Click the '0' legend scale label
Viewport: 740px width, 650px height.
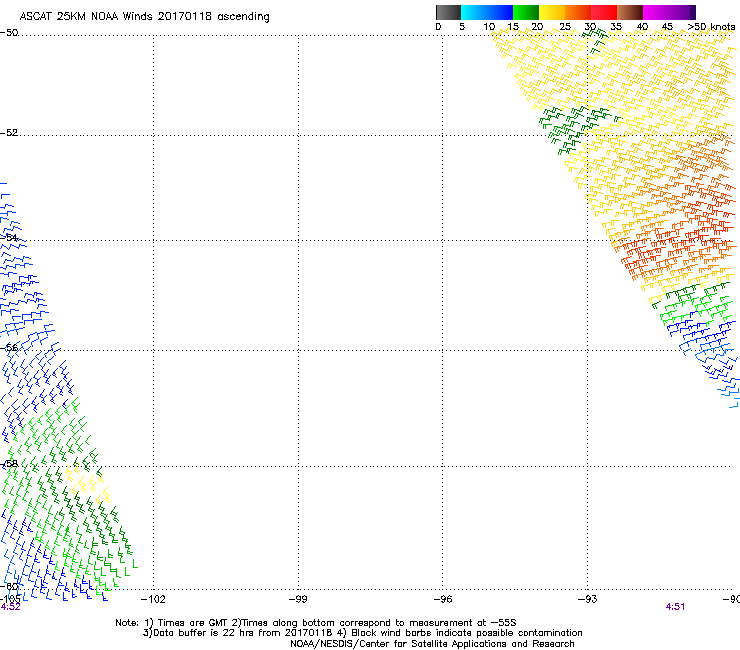438,27
